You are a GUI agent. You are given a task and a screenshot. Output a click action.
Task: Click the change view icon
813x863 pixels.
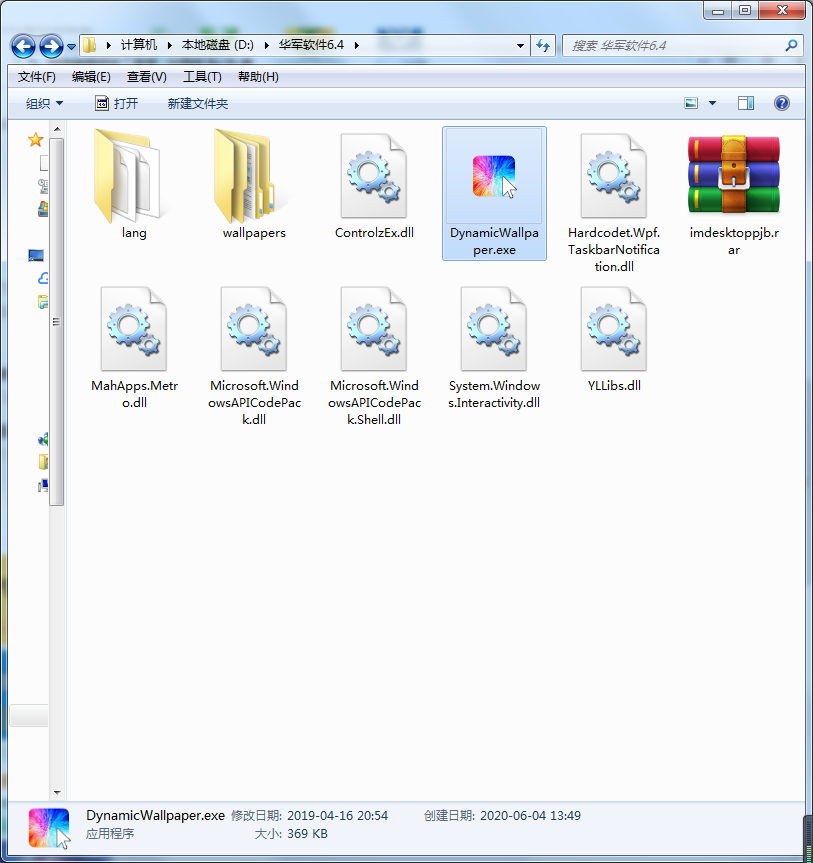point(691,103)
